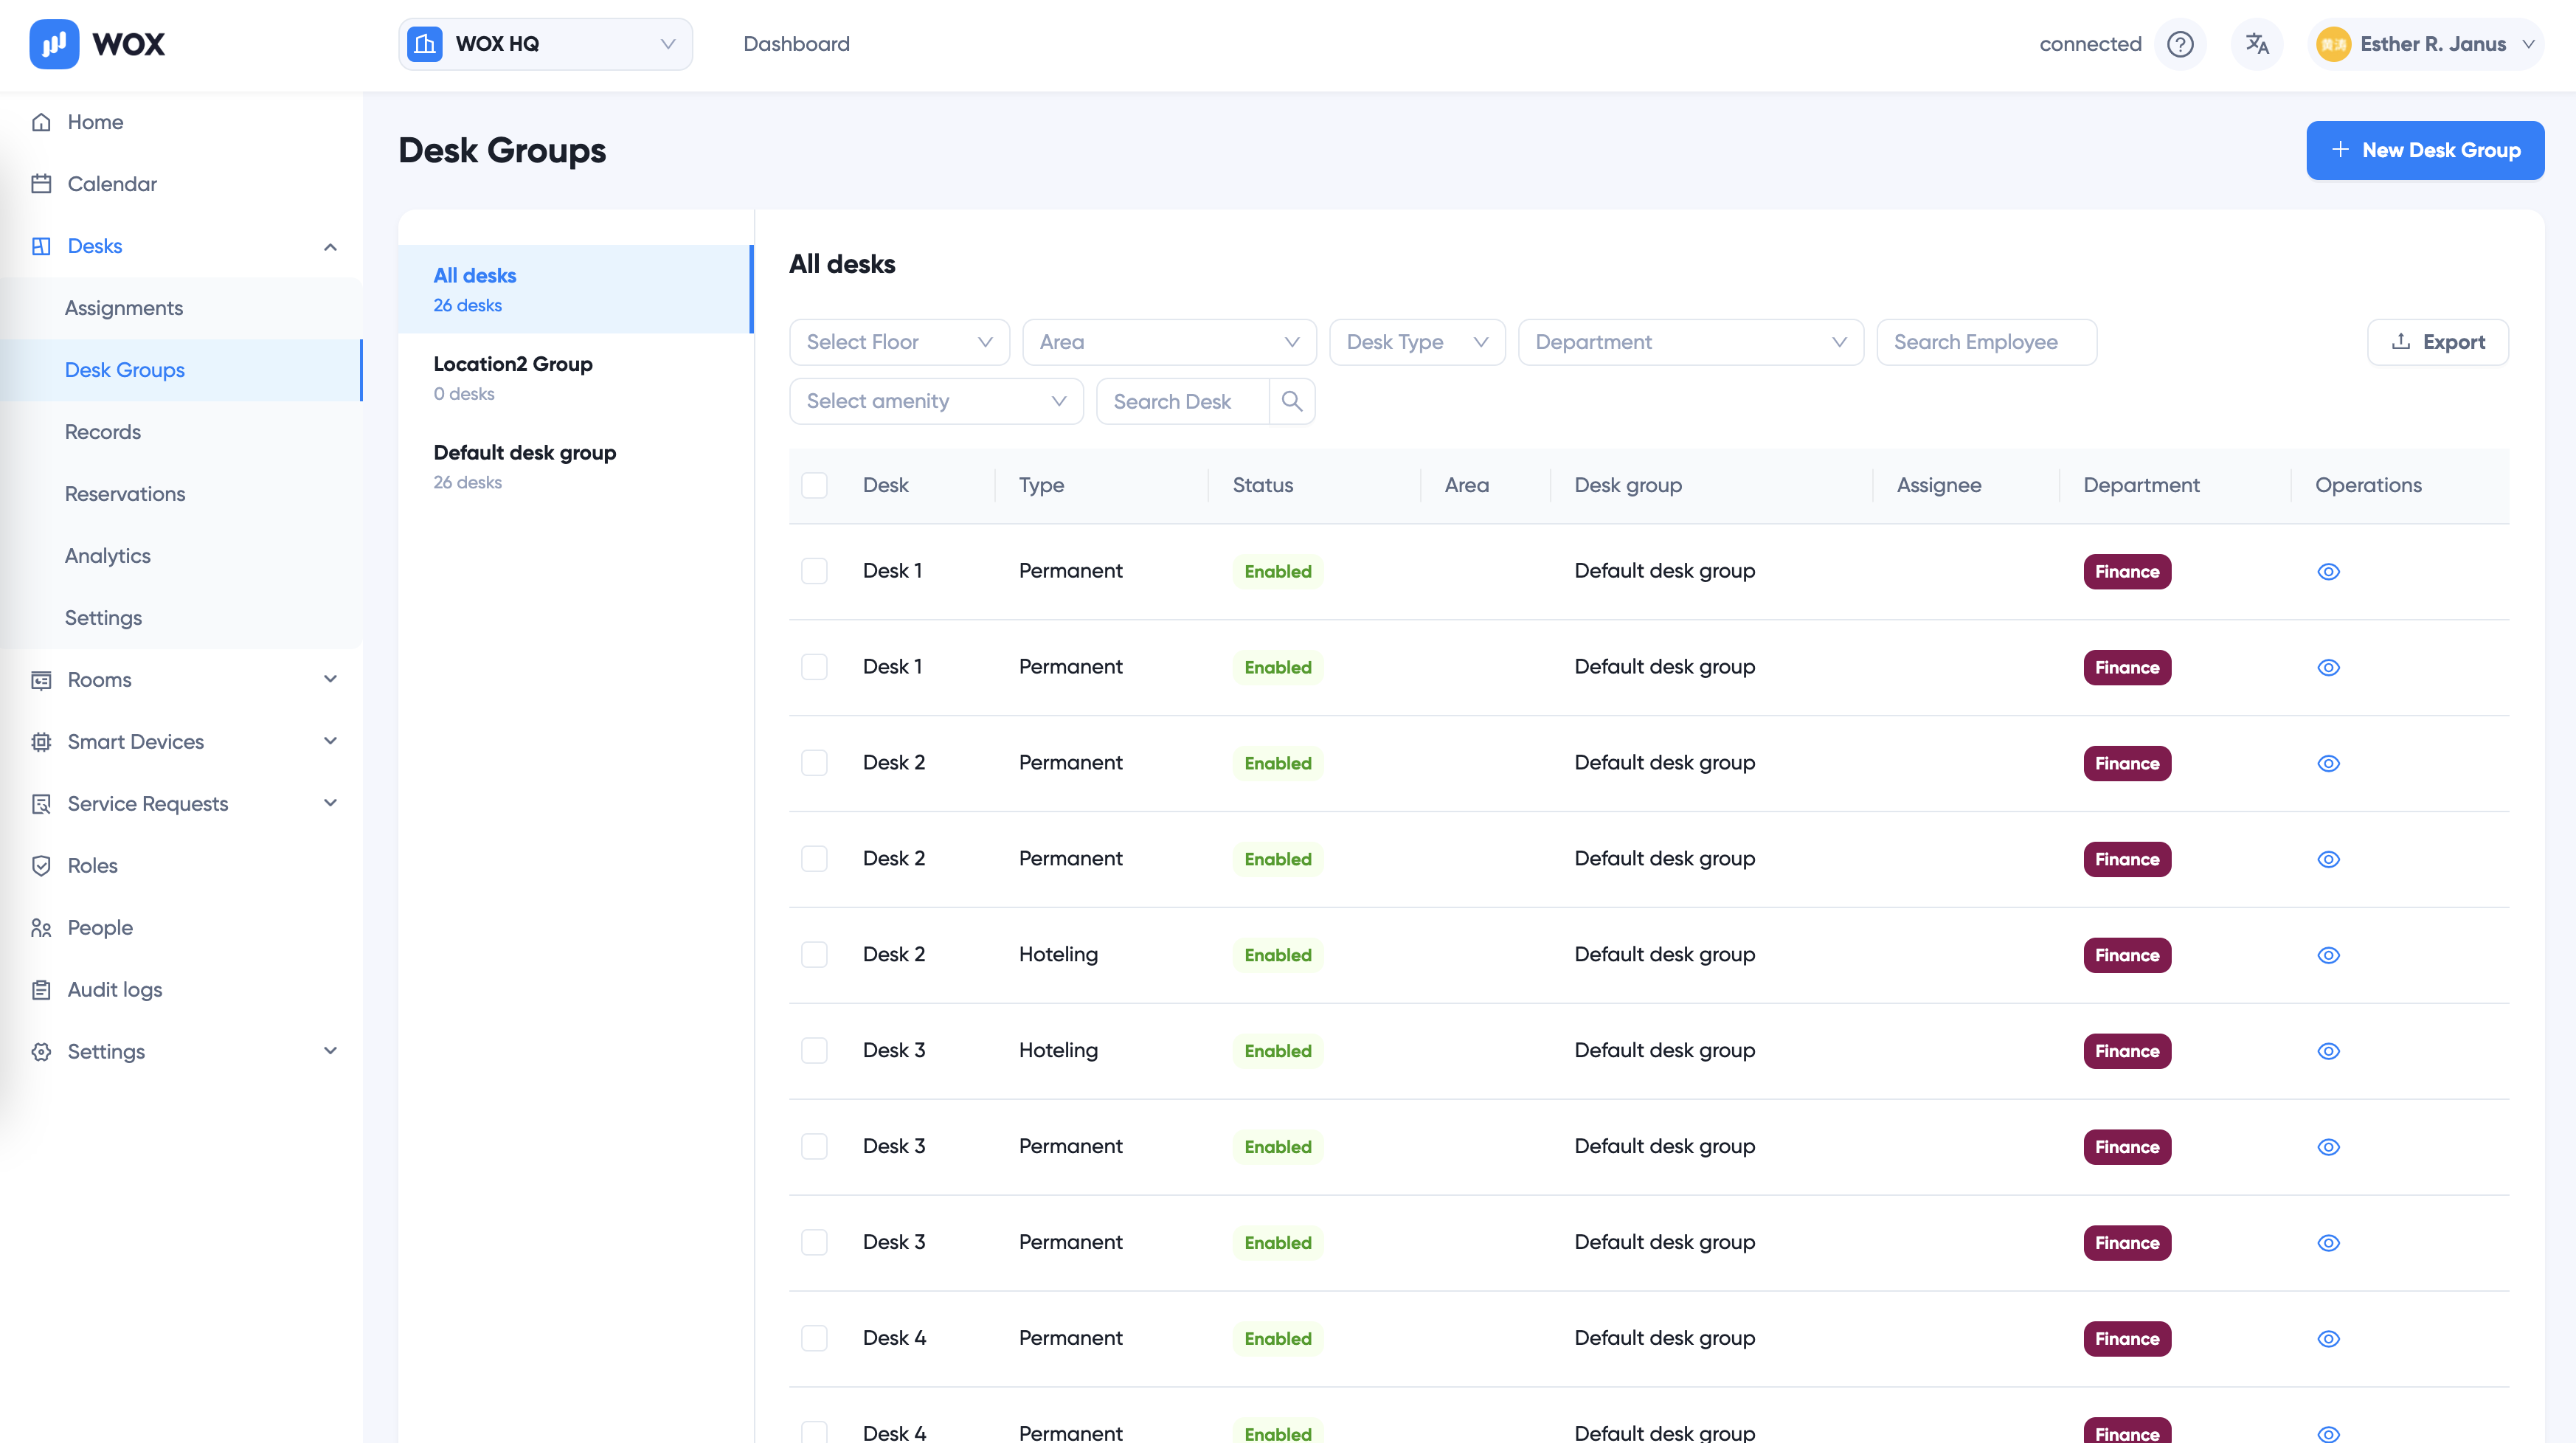The height and width of the screenshot is (1443, 2576).
Task: Click the Desk column header
Action: pos(886,485)
